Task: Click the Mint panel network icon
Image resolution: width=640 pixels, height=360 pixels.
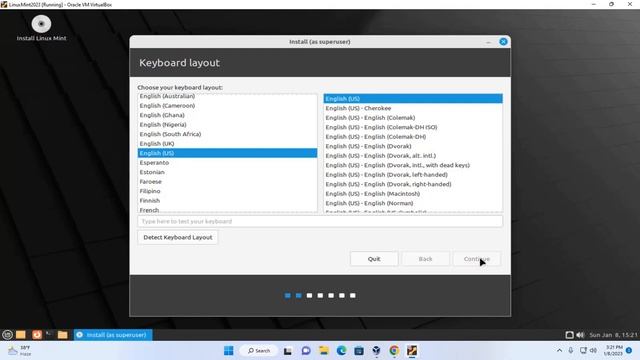Action: (x=569, y=335)
